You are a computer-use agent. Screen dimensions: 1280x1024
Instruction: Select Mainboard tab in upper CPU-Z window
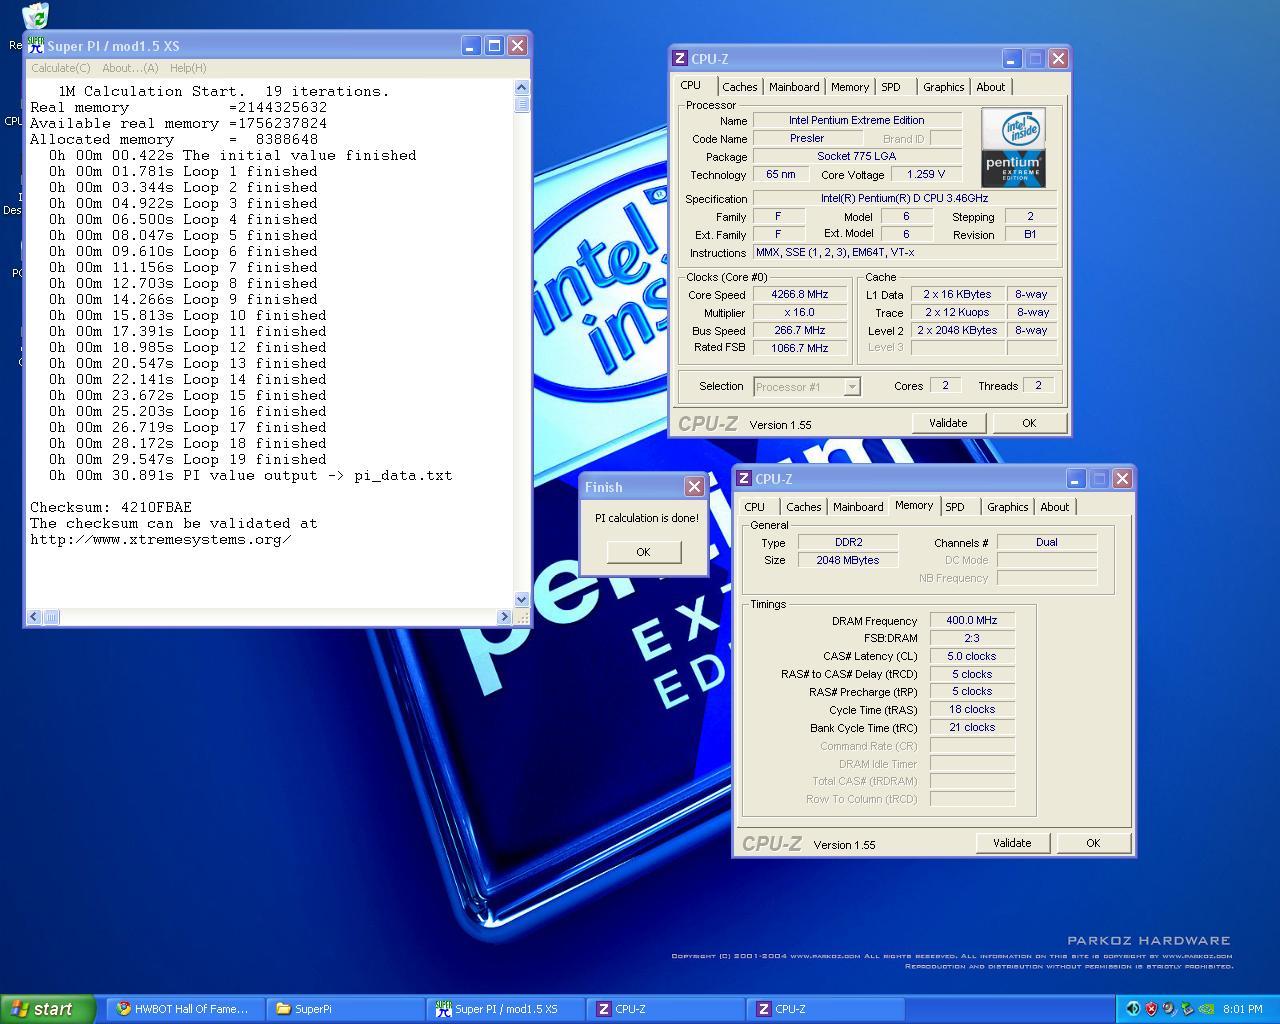[794, 87]
